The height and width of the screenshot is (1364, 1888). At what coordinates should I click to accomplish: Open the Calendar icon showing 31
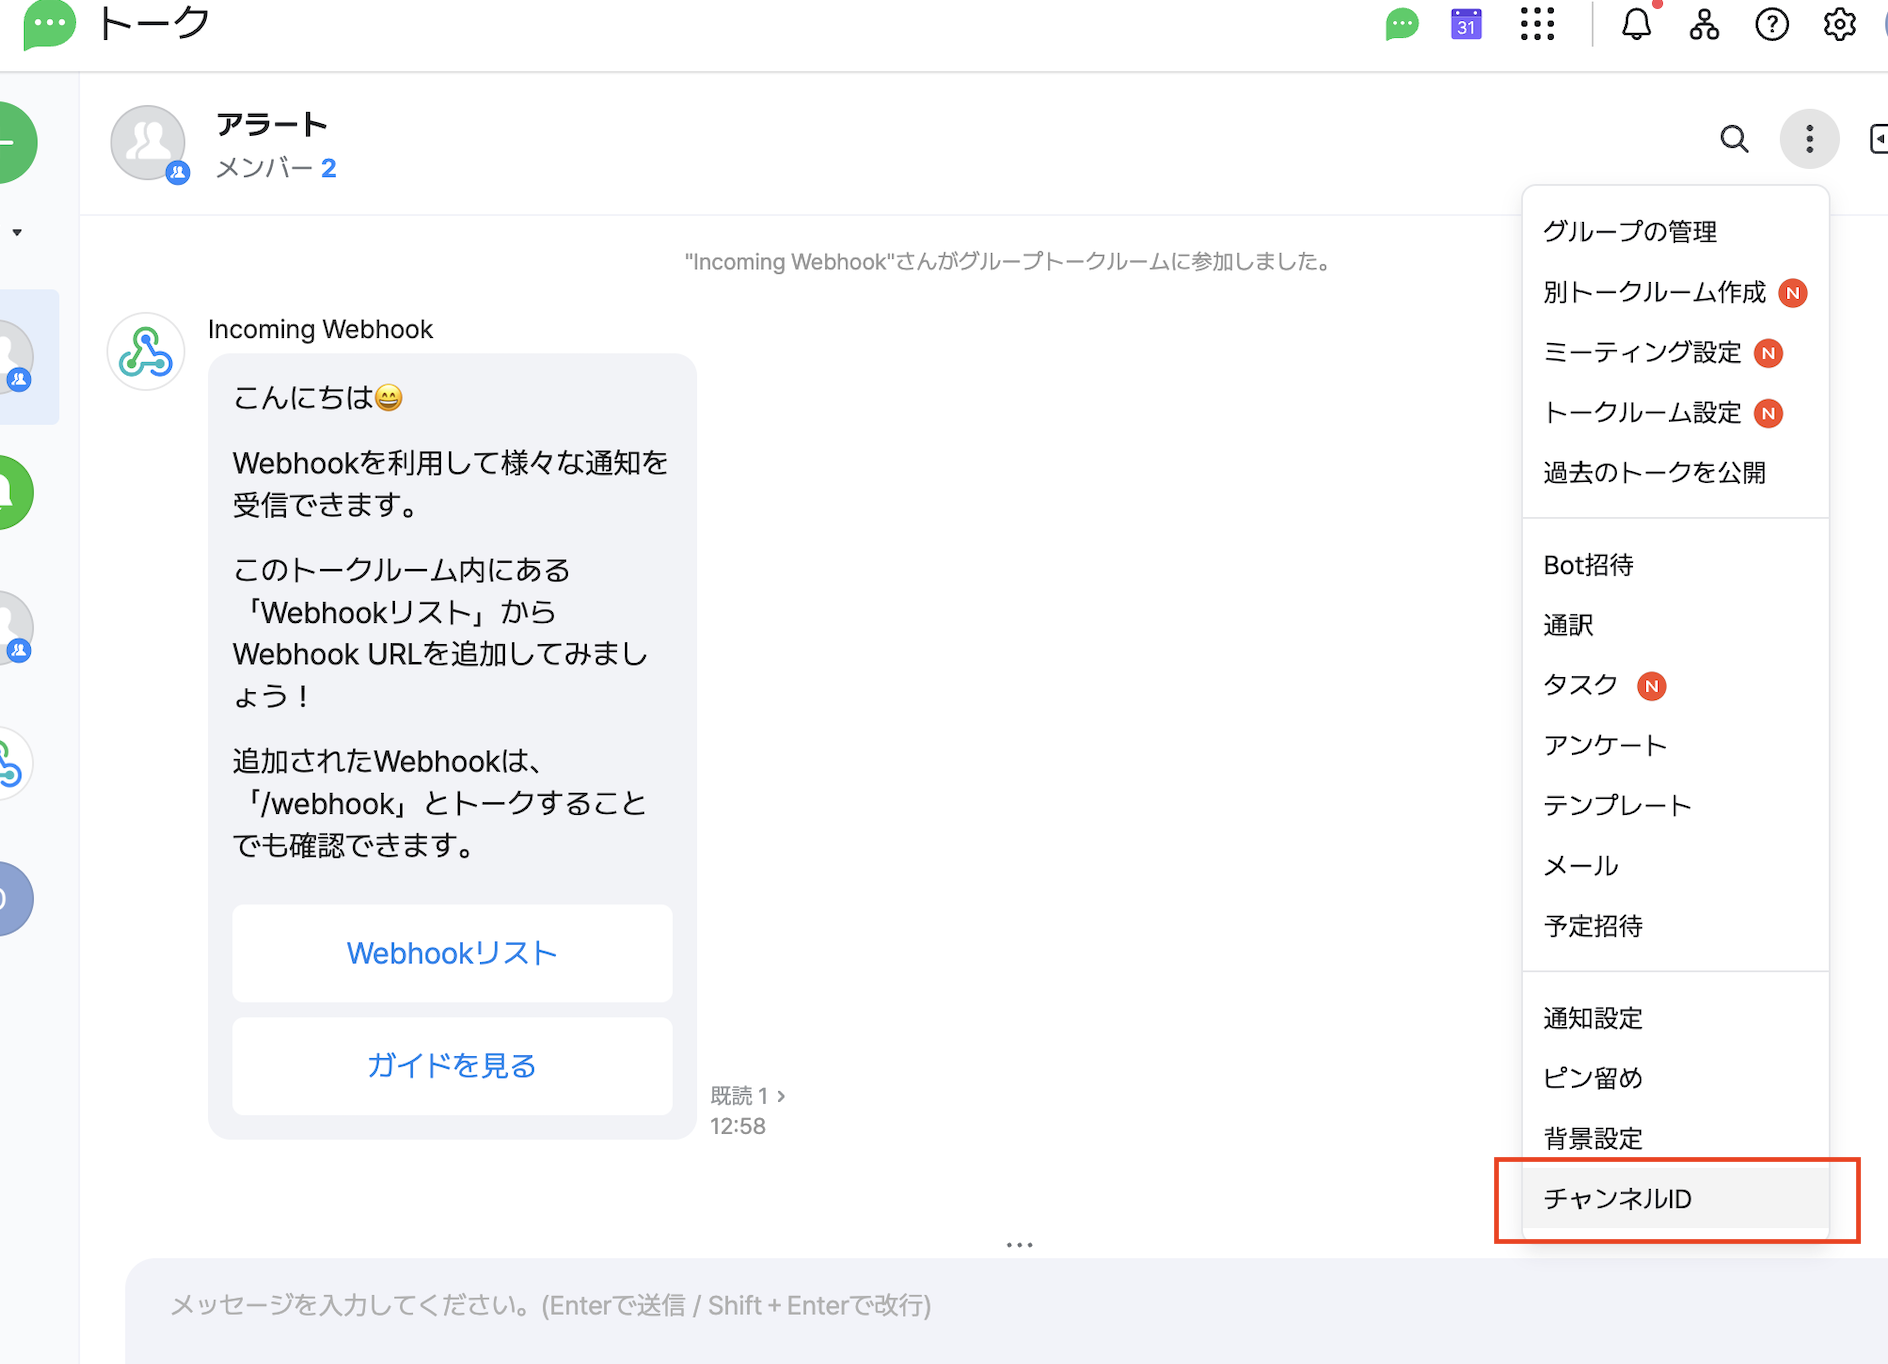tap(1466, 23)
